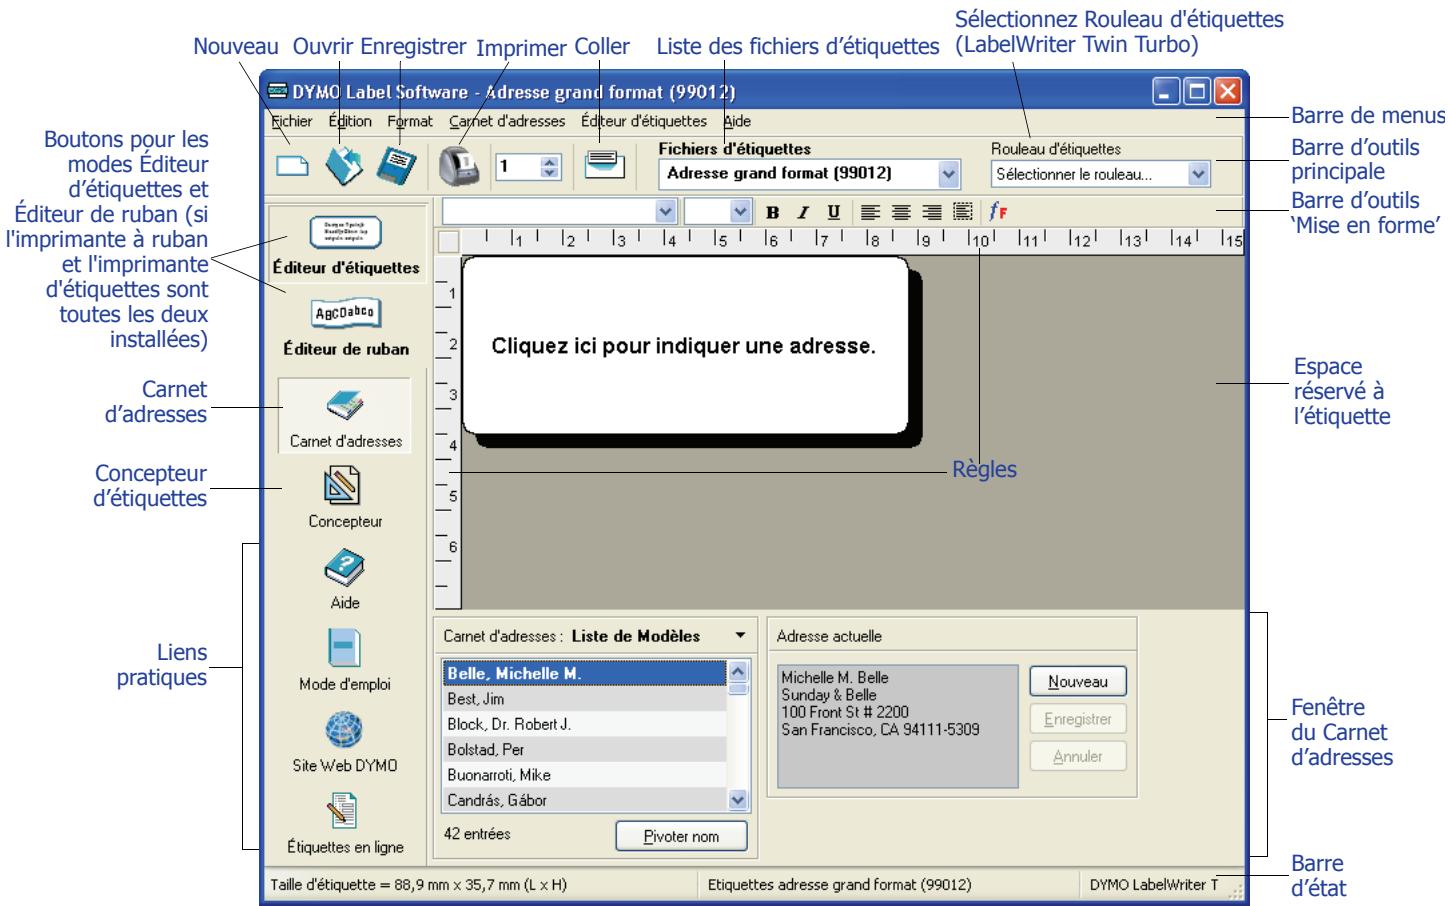Image resolution: width=1448 pixels, height=906 pixels.
Task: Click 'DYMO LabelWriter T' status bar entry
Action: (1154, 884)
